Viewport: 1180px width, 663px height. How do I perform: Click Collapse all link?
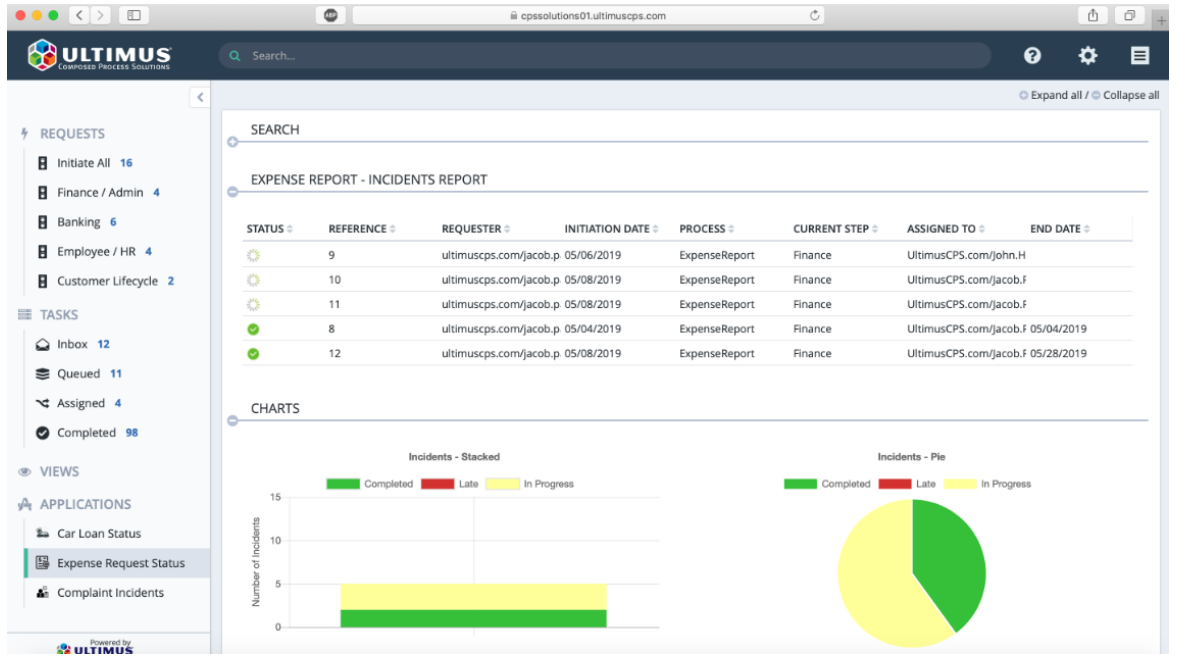[1126, 96]
